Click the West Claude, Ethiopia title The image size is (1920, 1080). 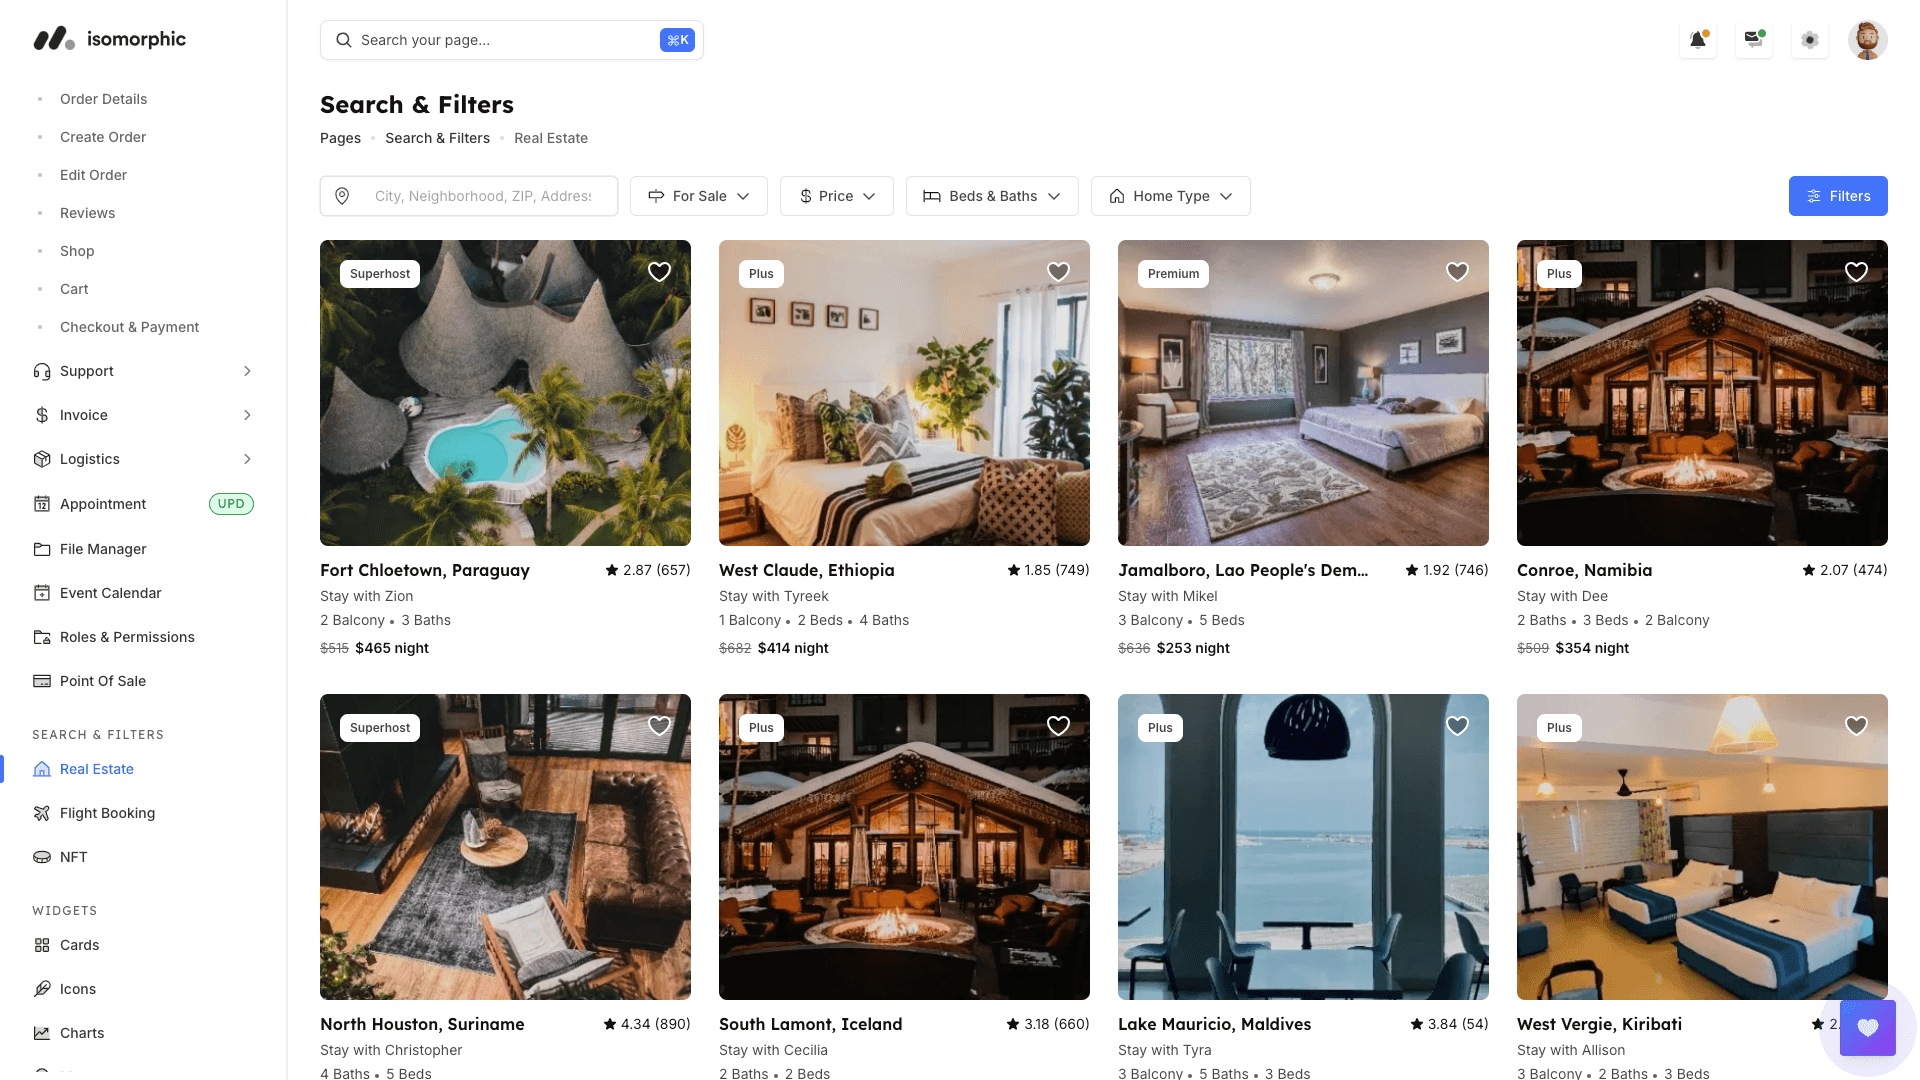point(807,570)
